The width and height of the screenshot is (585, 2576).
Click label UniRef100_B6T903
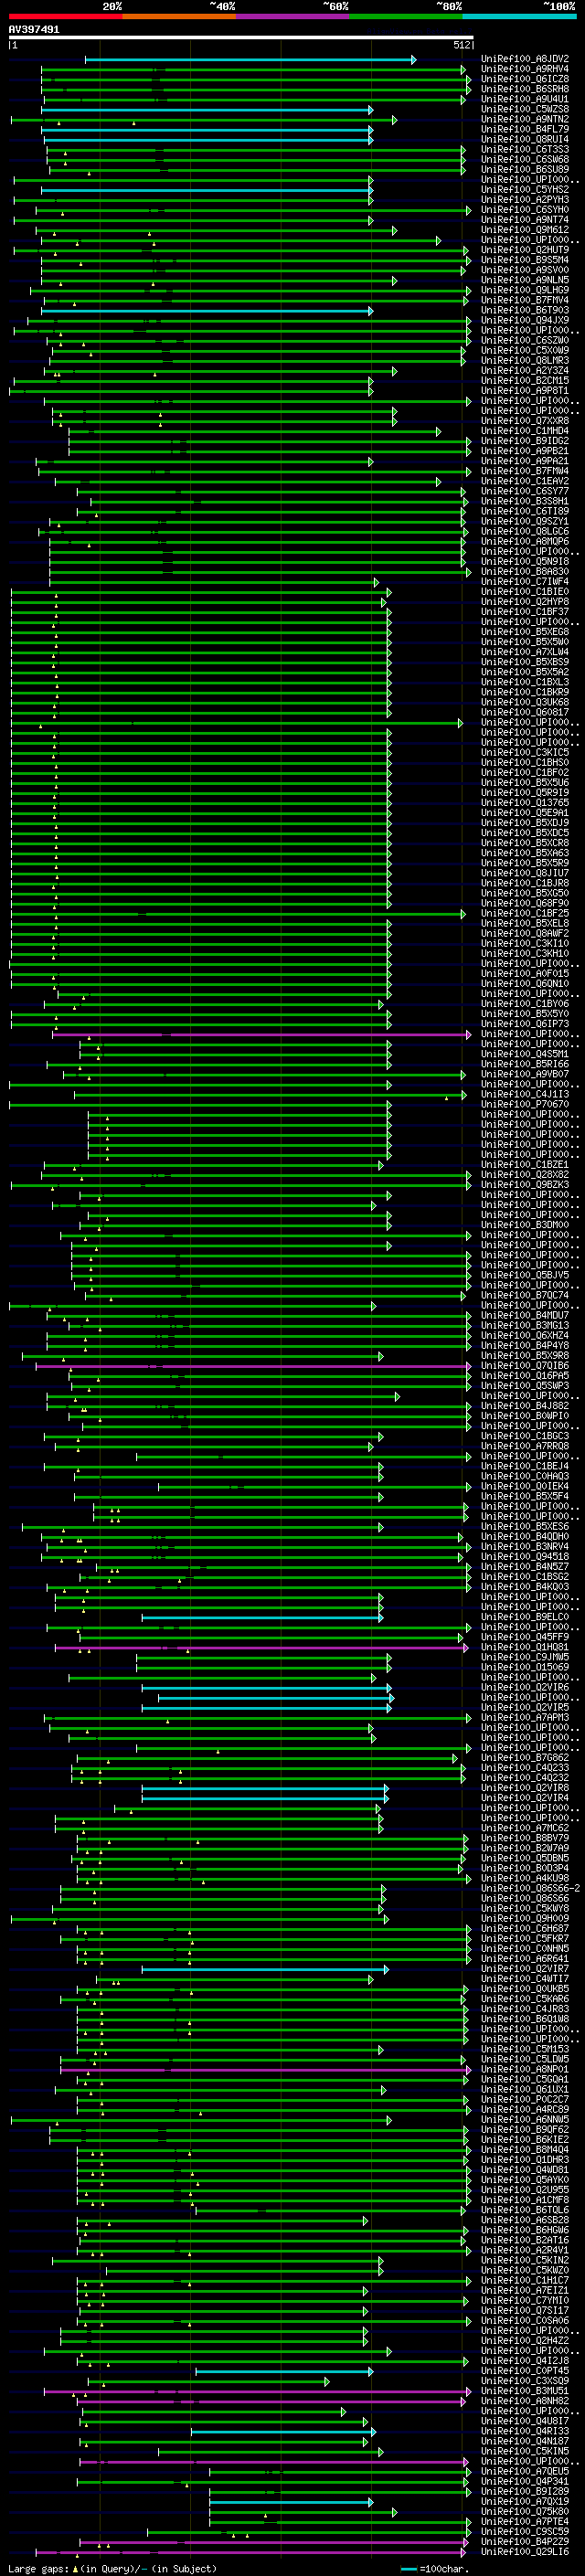525,310
